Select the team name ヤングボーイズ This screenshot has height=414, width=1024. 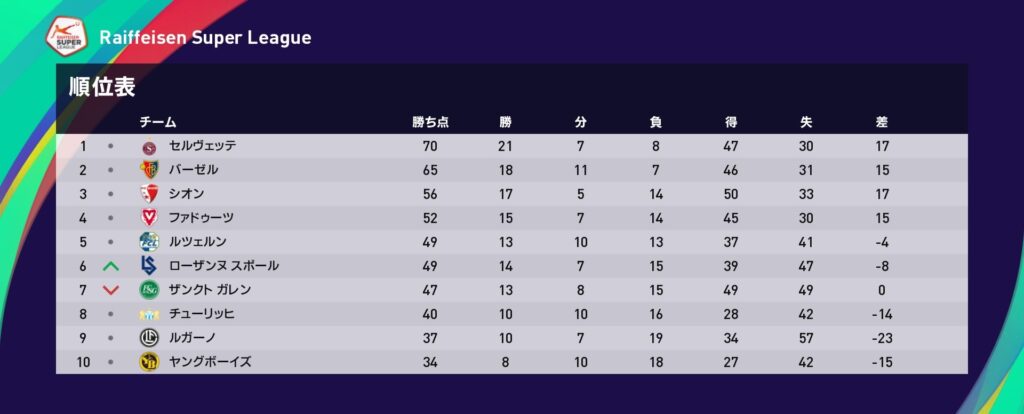210,362
